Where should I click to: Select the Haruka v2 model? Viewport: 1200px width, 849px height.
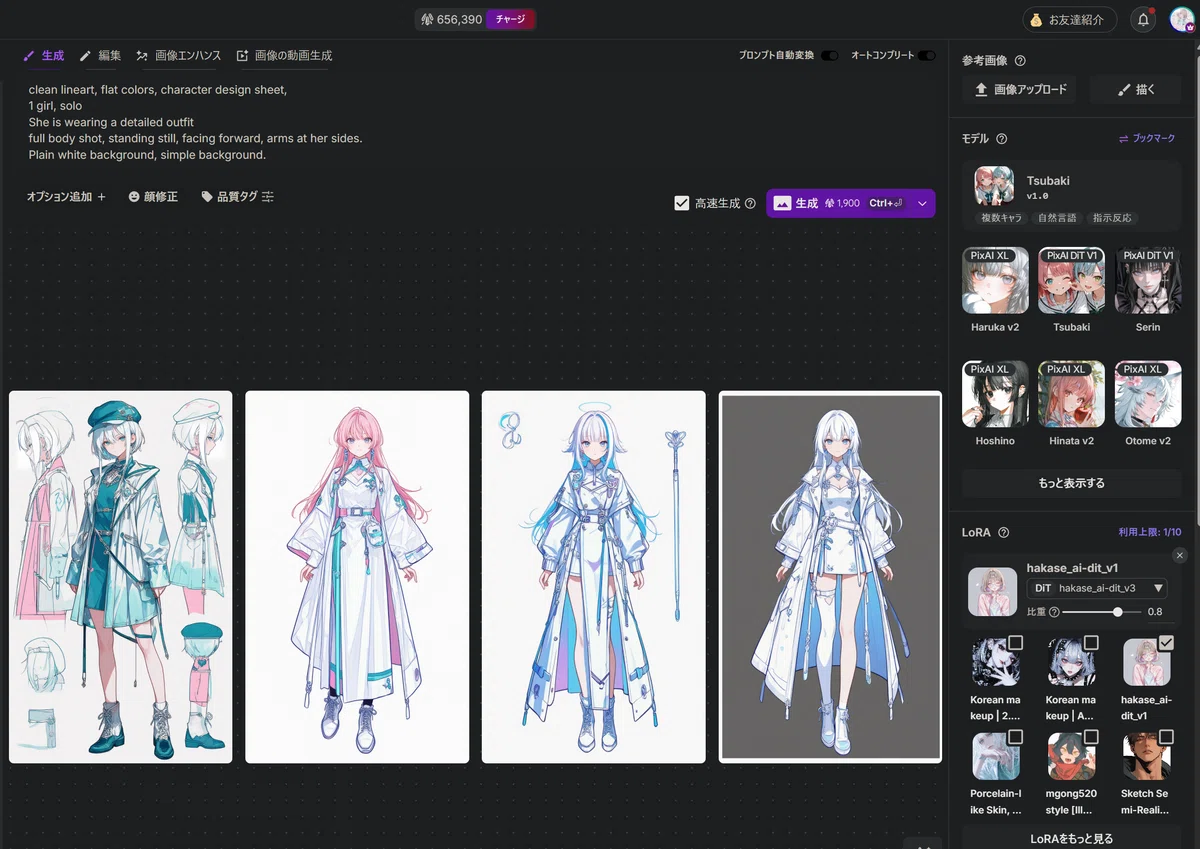995,280
